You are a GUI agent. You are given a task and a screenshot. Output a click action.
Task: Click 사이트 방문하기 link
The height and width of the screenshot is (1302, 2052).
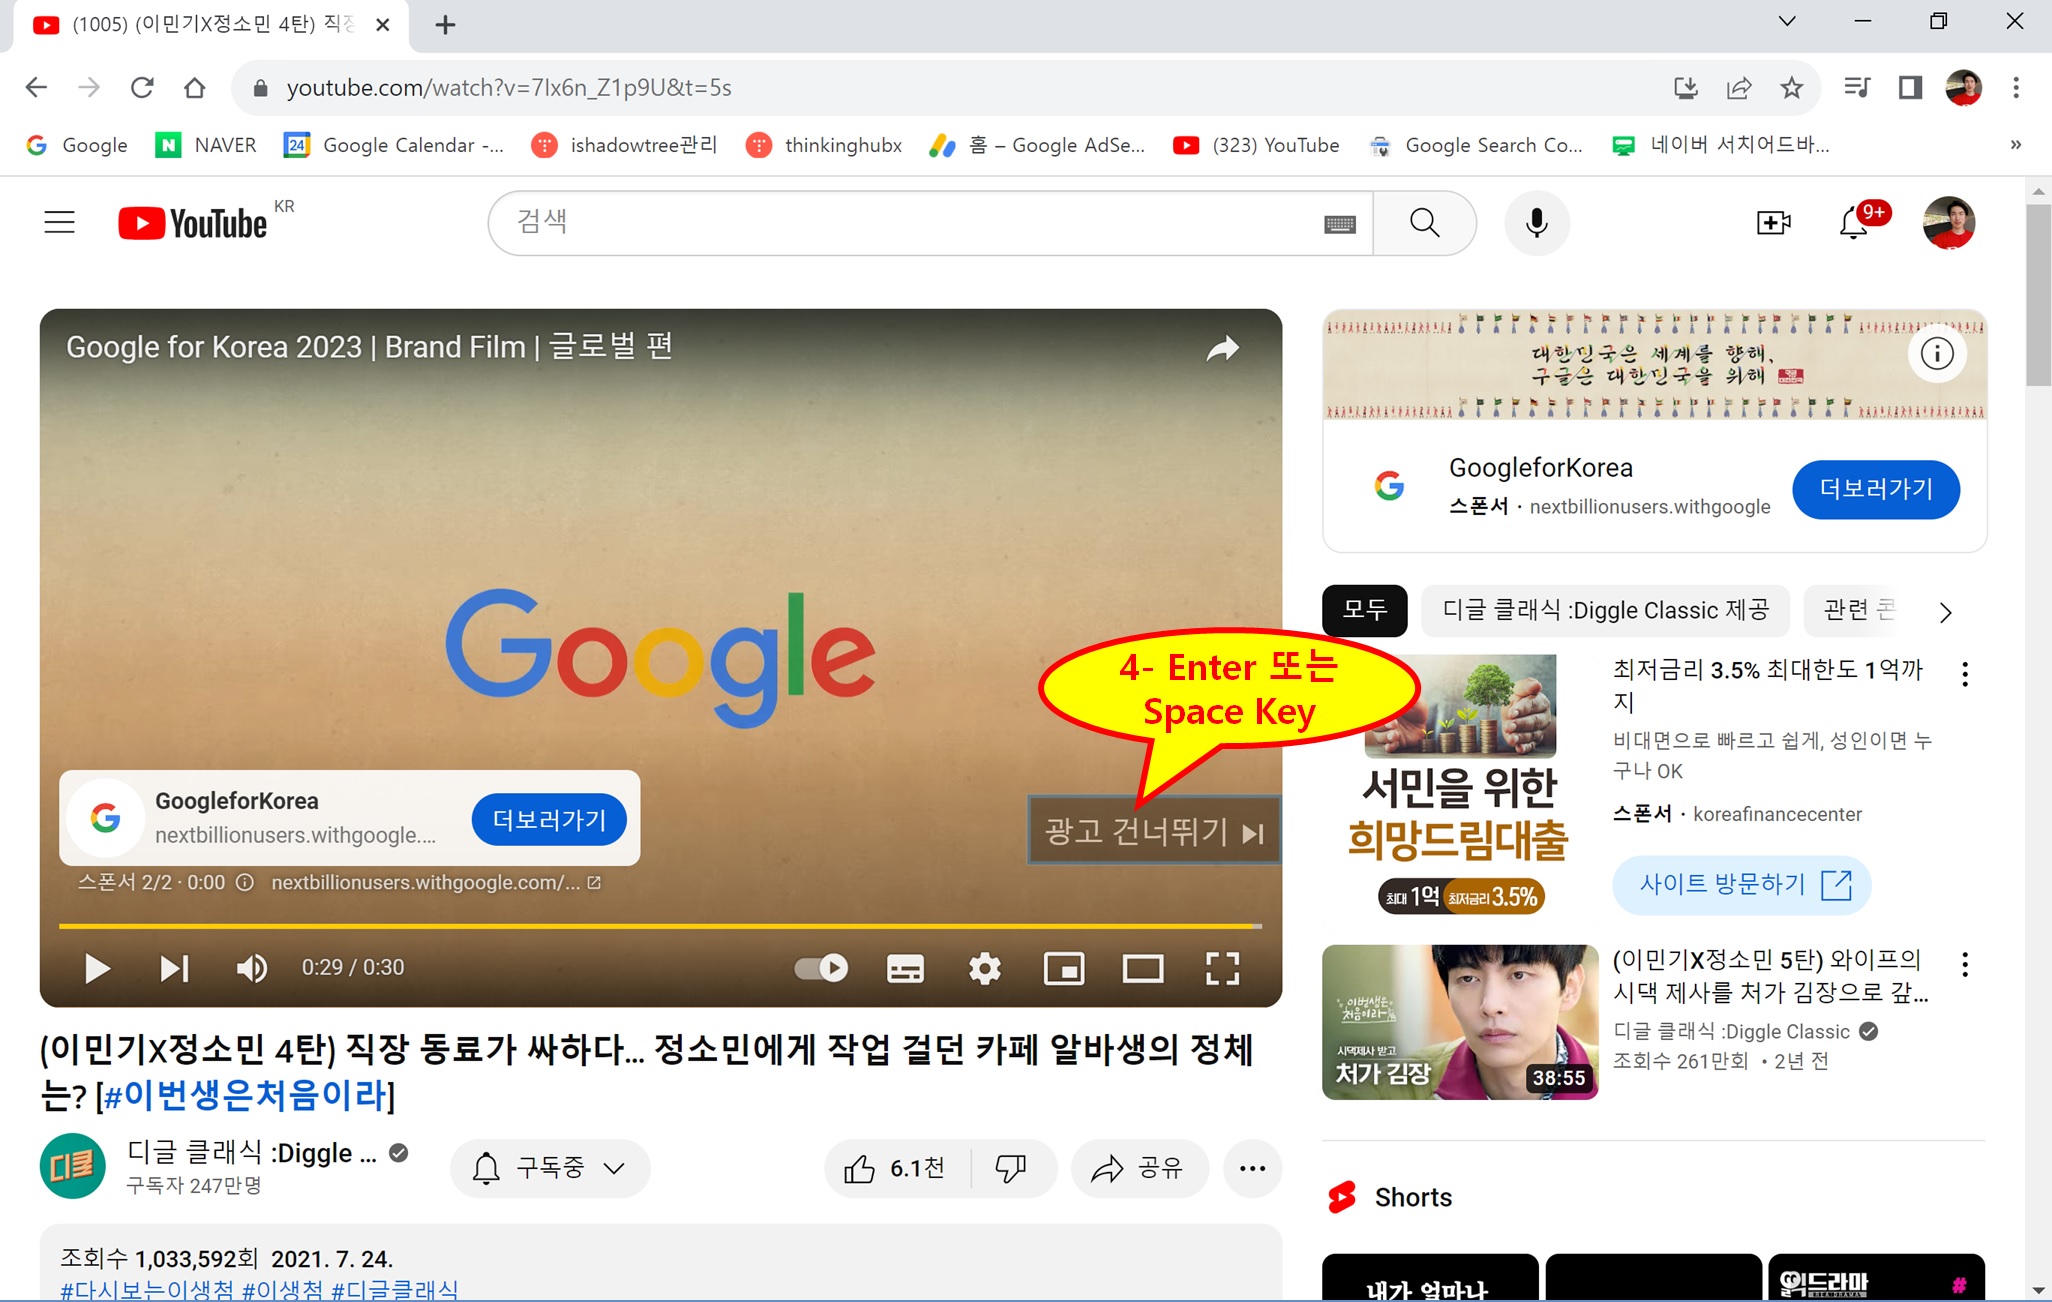coord(1741,884)
